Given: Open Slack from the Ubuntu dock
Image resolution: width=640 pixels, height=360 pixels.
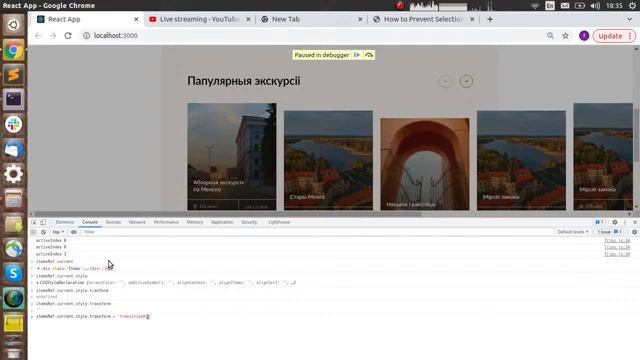Looking at the screenshot, I should (13, 124).
